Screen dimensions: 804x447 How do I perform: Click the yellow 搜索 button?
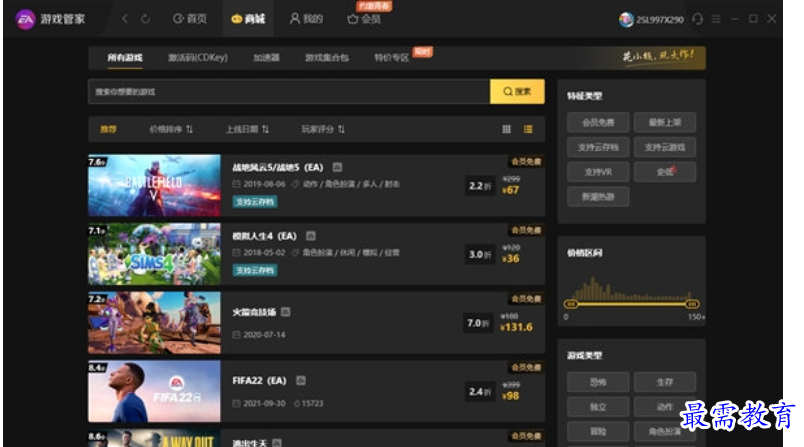tap(517, 92)
